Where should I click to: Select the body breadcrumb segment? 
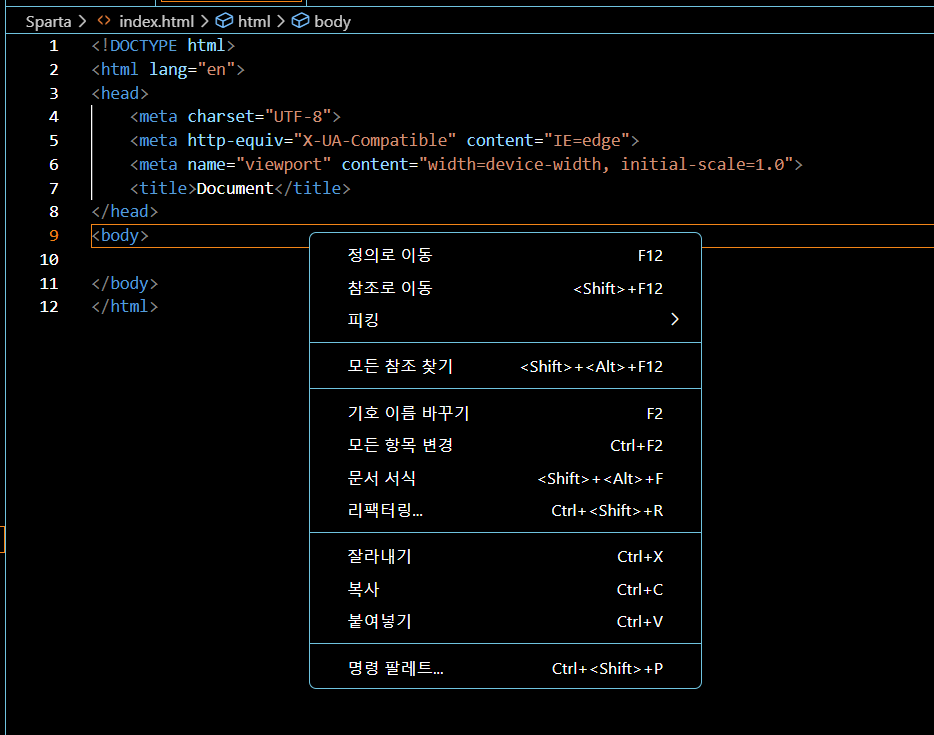[332, 22]
